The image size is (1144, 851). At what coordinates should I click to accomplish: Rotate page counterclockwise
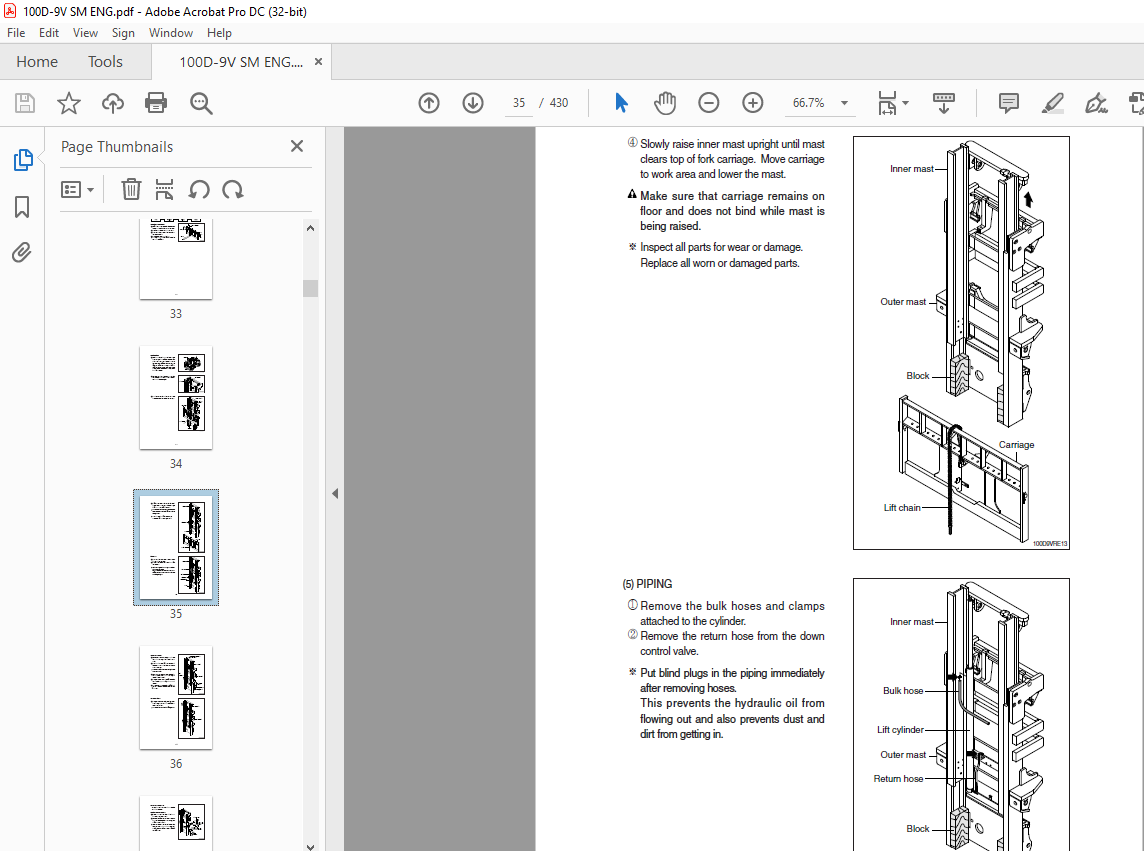click(x=198, y=190)
